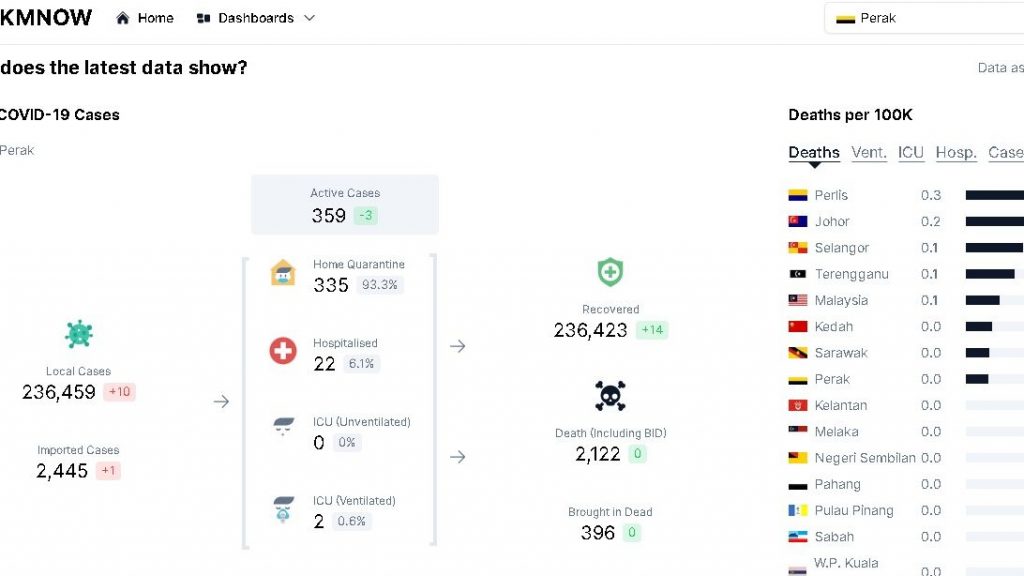Click the red Hospitalised cross icon

(x=283, y=351)
